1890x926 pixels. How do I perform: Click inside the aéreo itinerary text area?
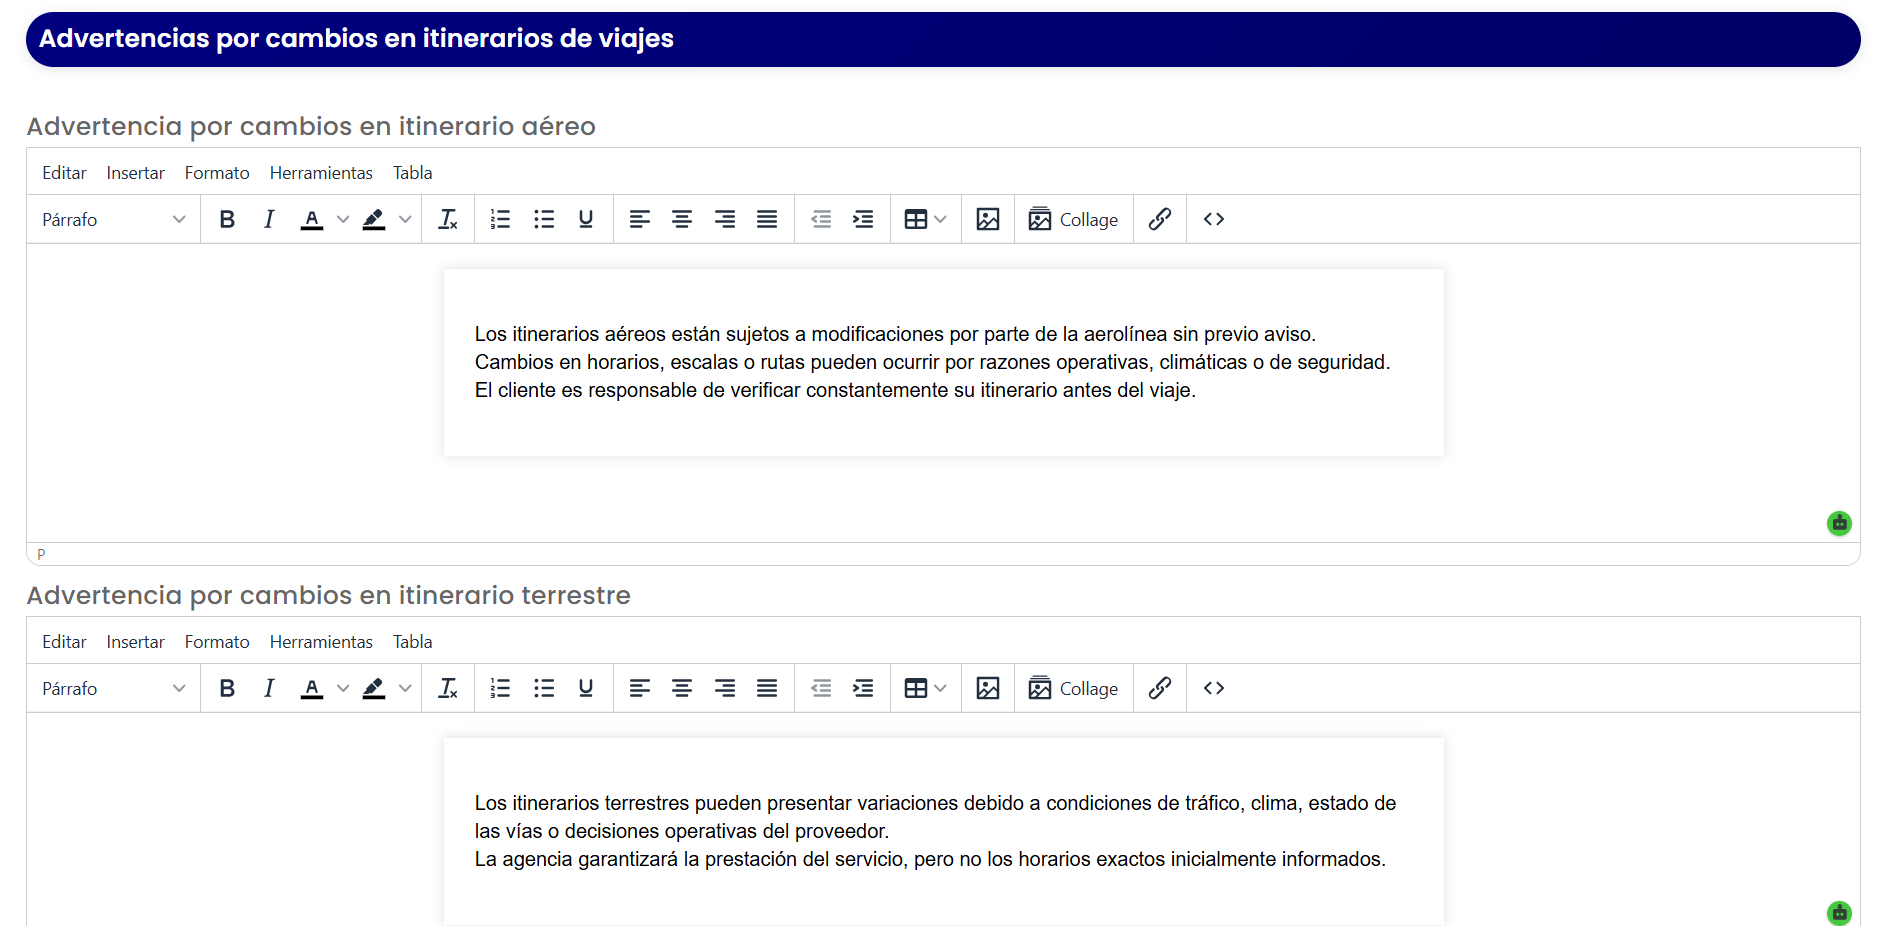[x=943, y=362]
